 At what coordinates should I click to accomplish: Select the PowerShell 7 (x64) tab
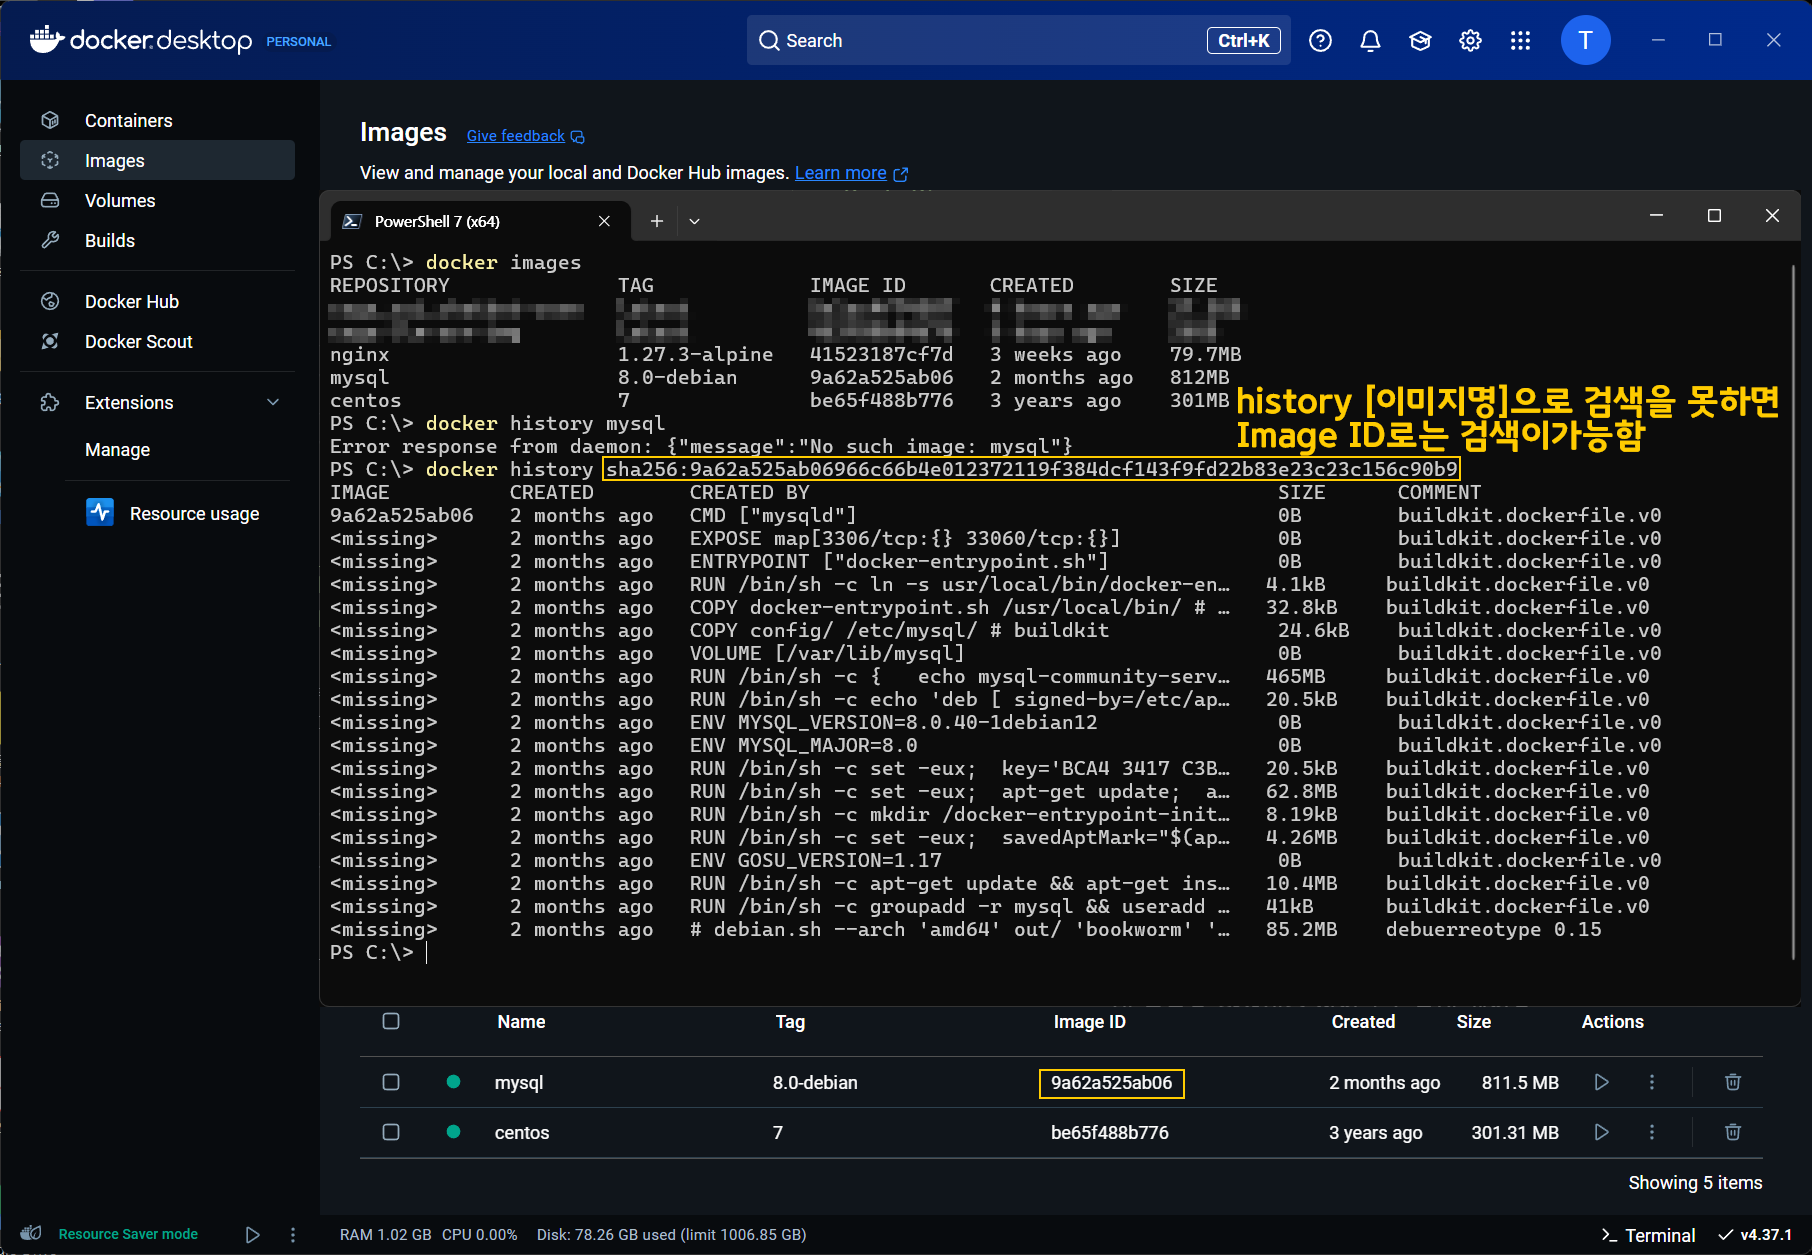coord(480,221)
